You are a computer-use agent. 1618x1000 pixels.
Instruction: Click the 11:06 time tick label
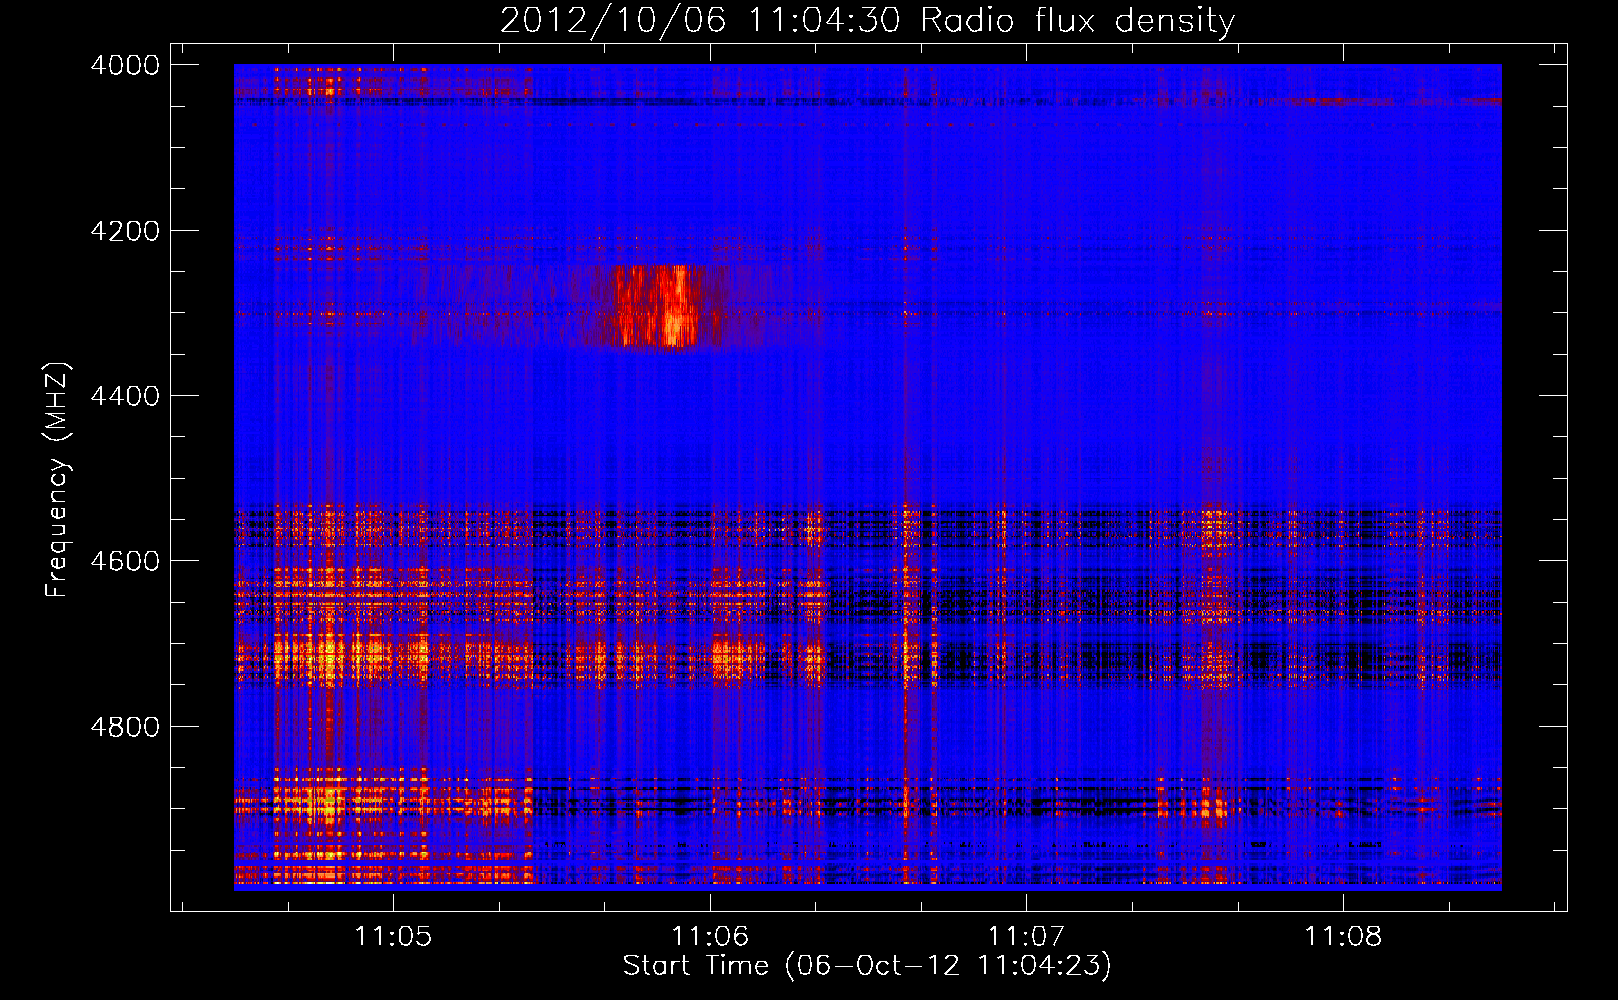click(710, 936)
